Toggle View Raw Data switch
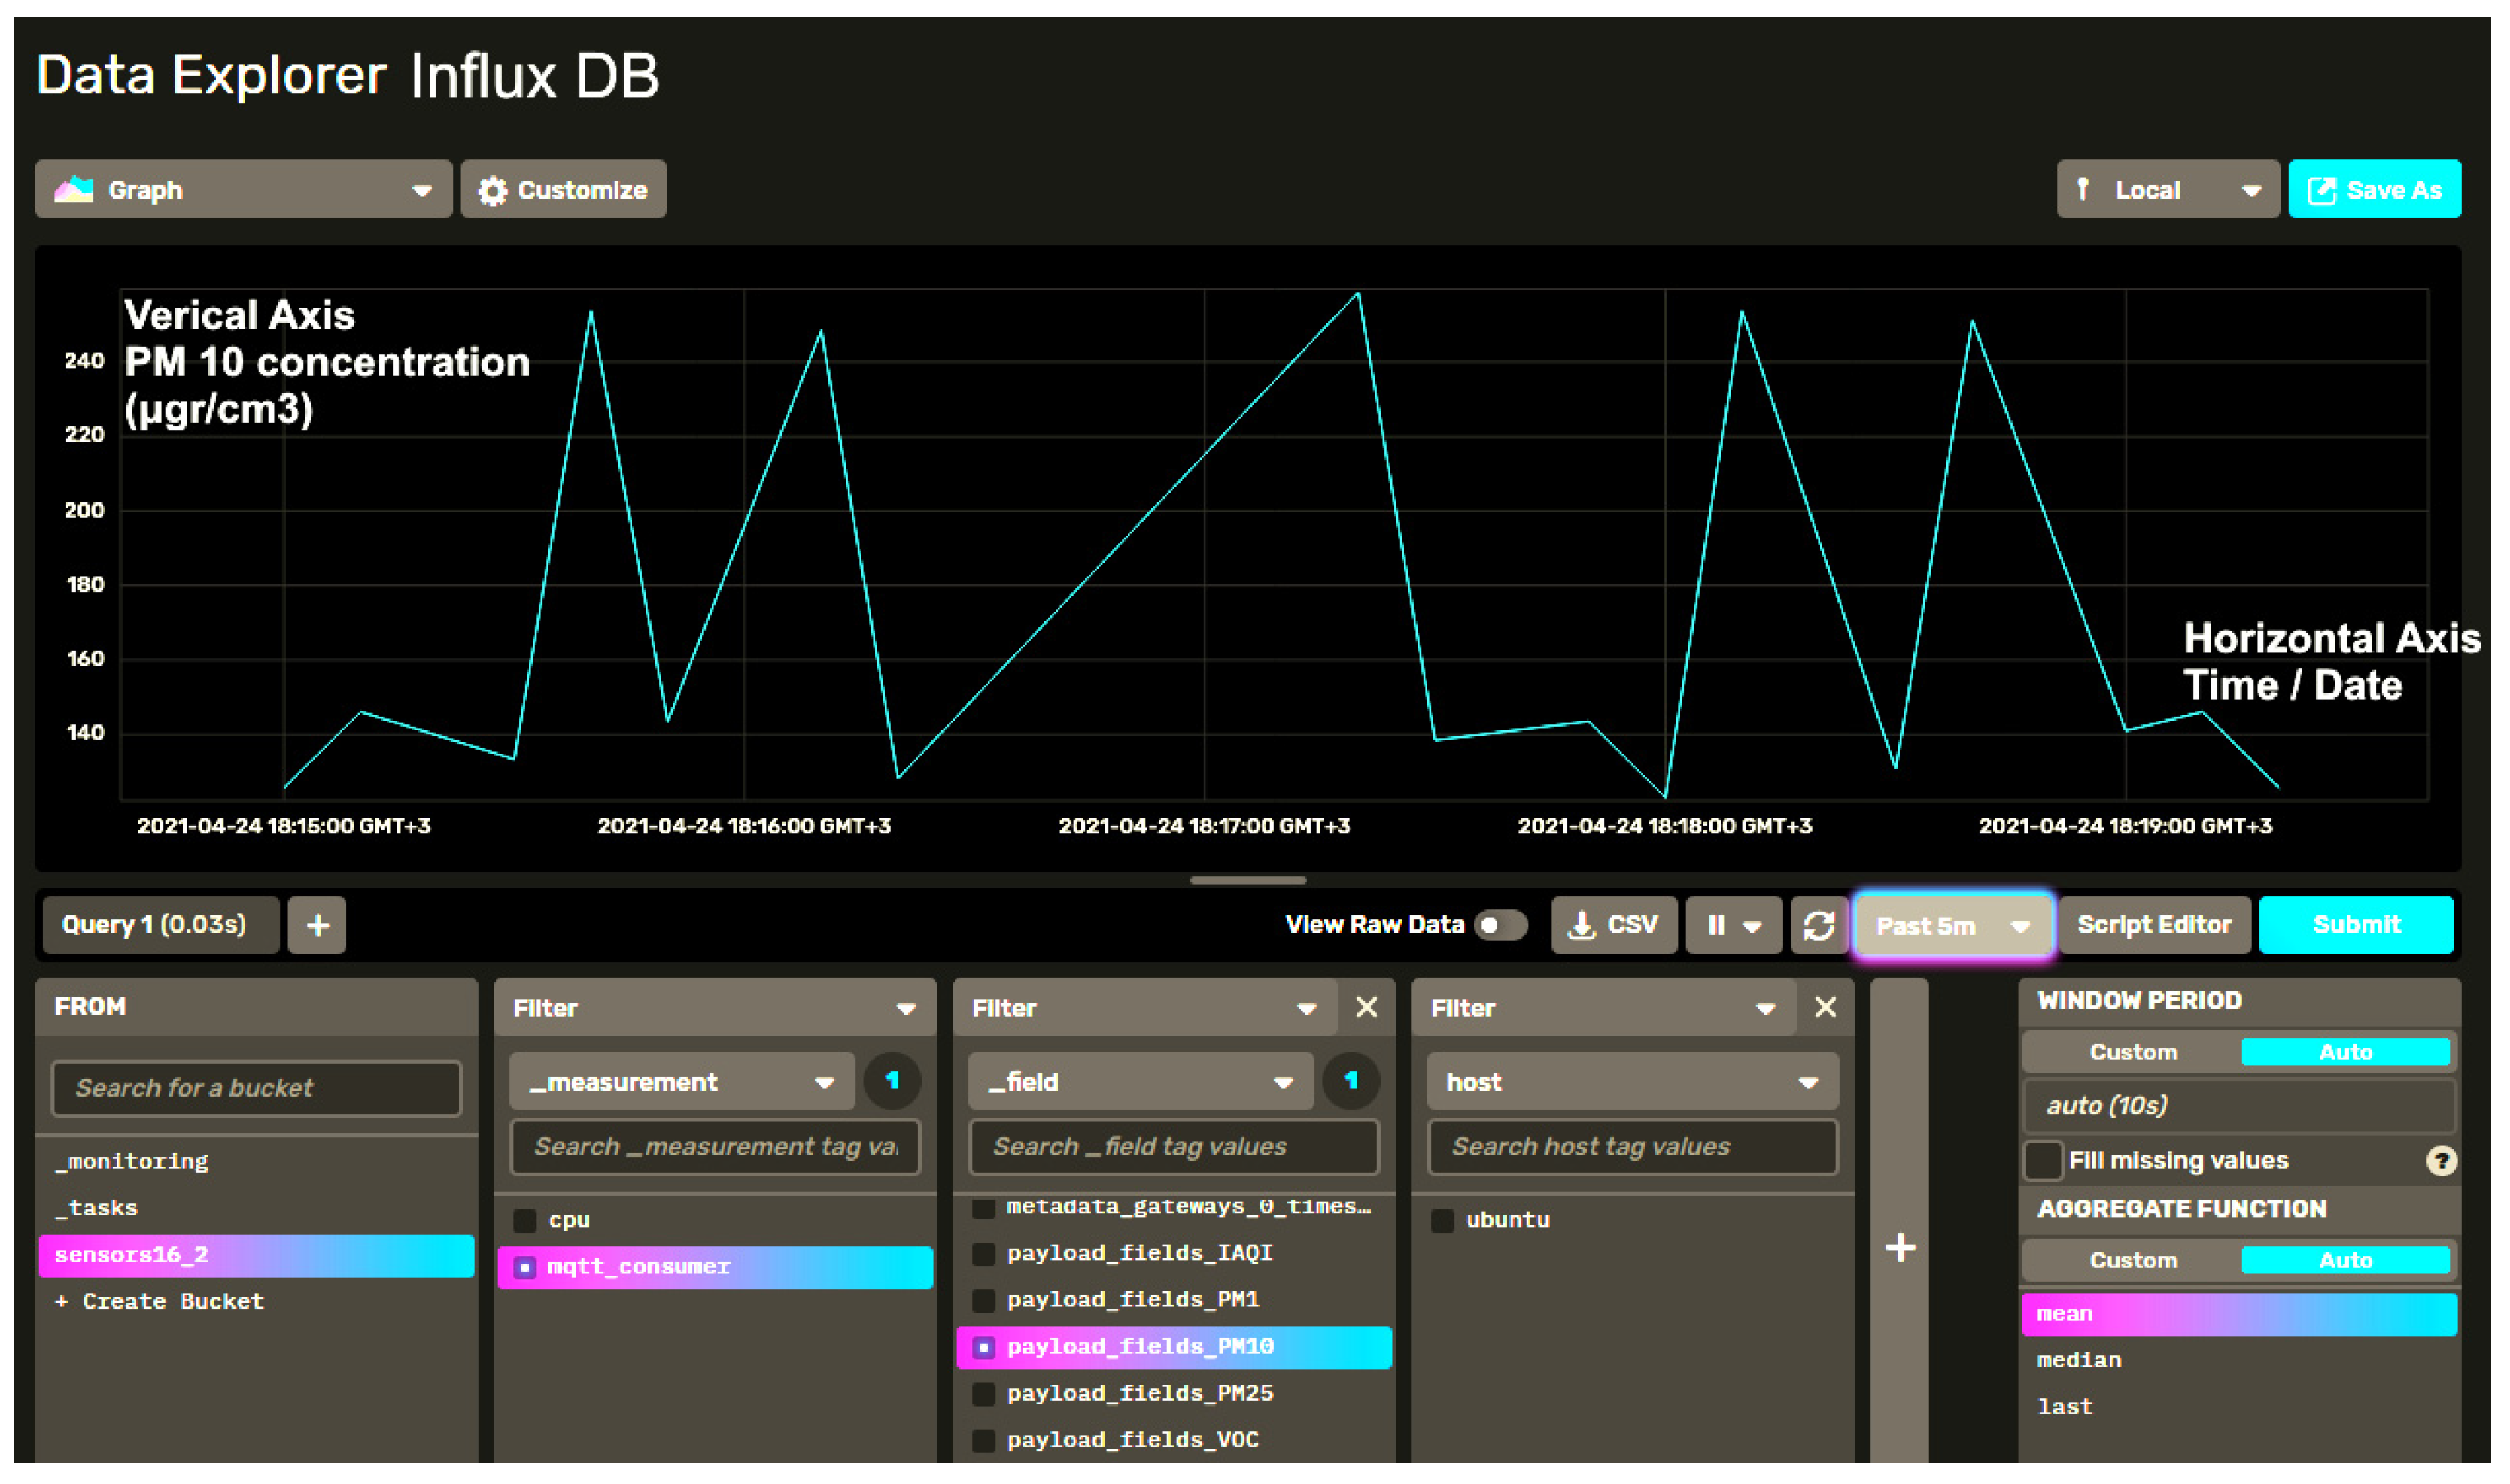Image resolution: width=2510 pixels, height=1484 pixels. point(1500,925)
